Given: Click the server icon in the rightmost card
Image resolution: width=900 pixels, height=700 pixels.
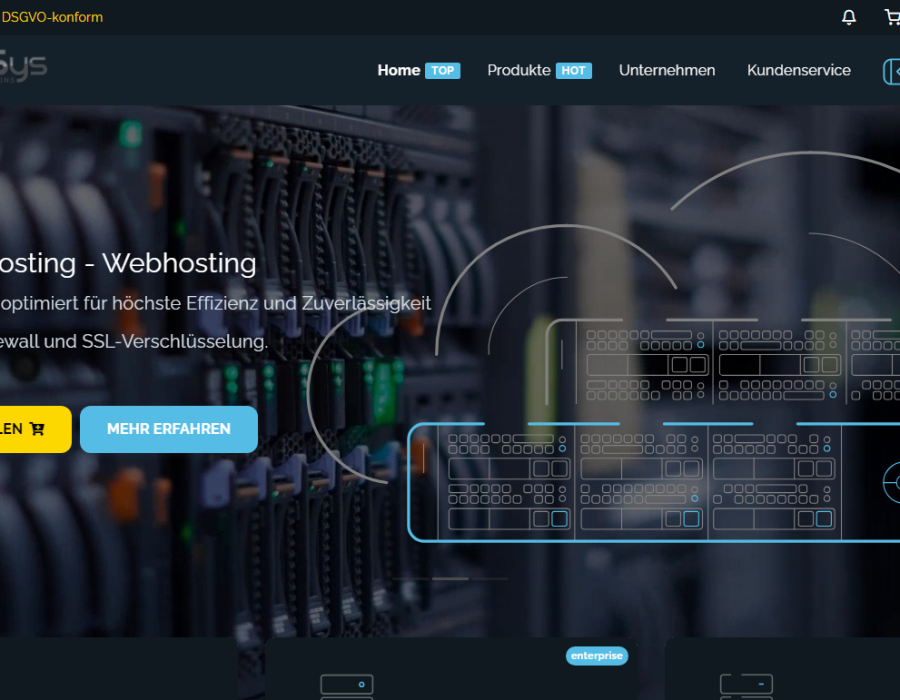Looking at the screenshot, I should tap(746, 686).
